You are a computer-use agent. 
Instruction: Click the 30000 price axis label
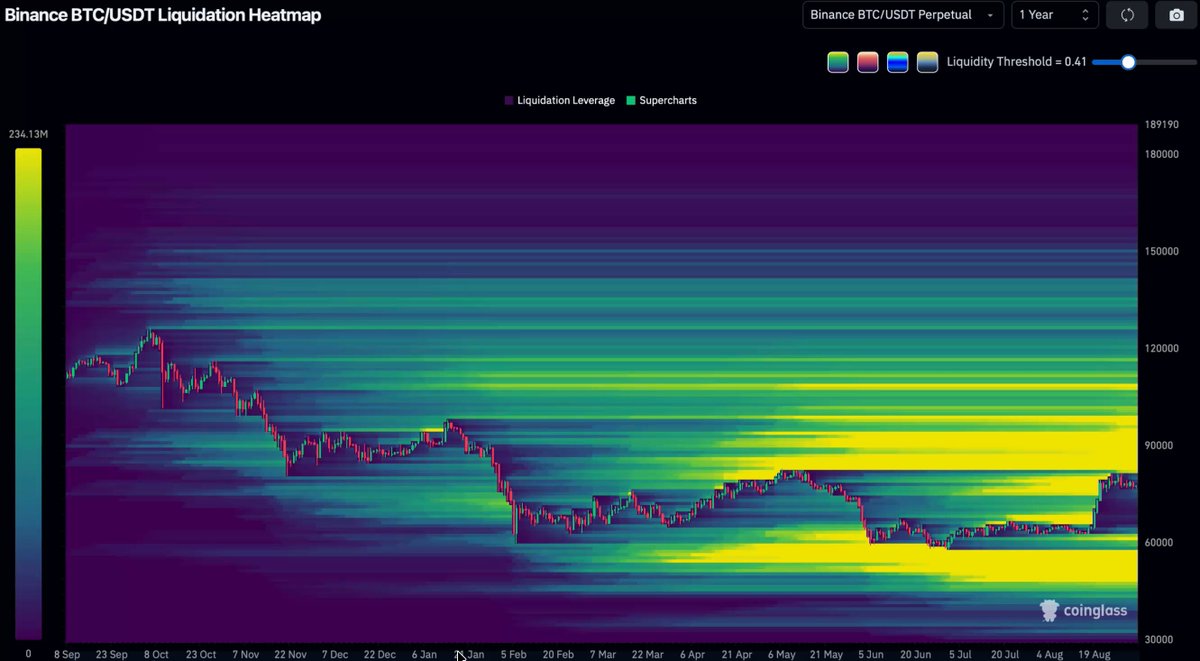[1157, 639]
